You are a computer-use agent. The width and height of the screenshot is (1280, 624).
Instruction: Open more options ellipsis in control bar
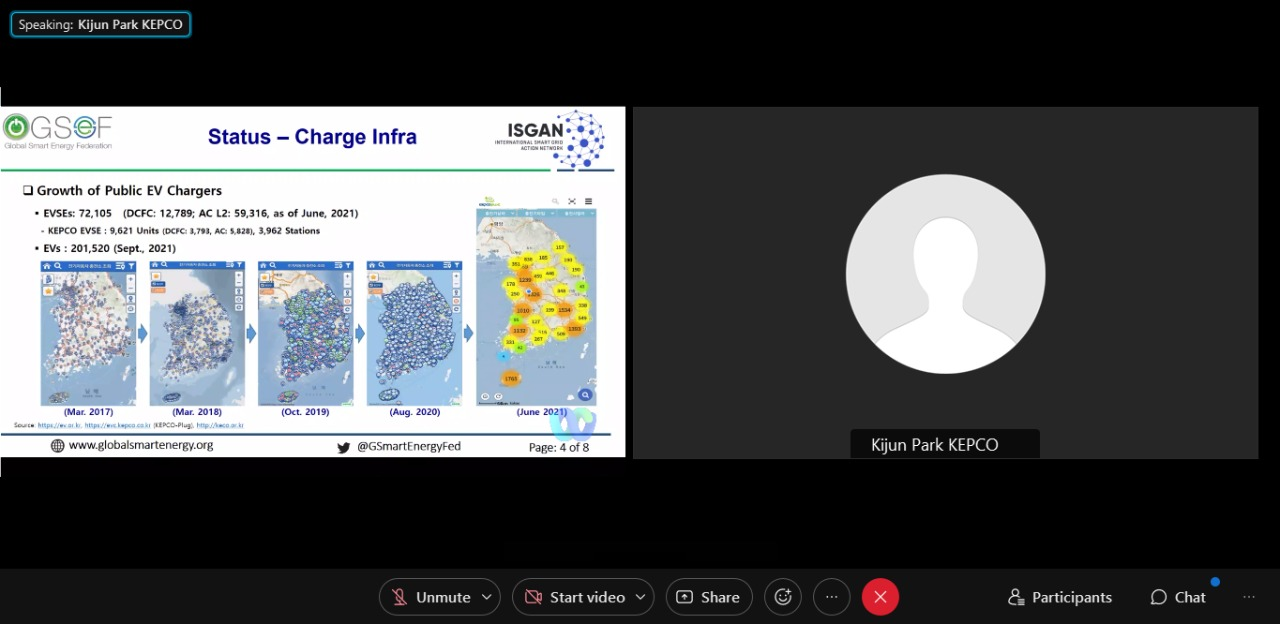(832, 597)
